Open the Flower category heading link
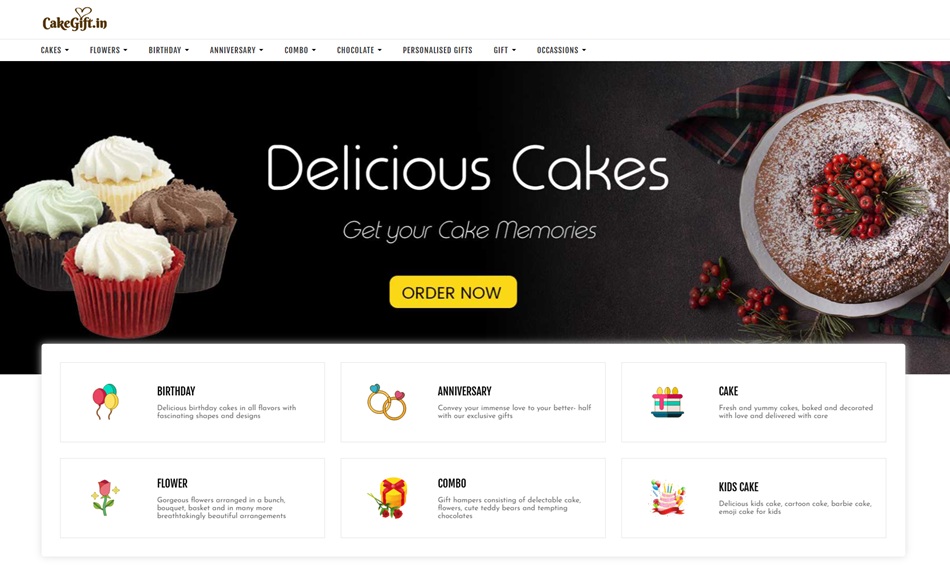The image size is (950, 566). [x=172, y=483]
